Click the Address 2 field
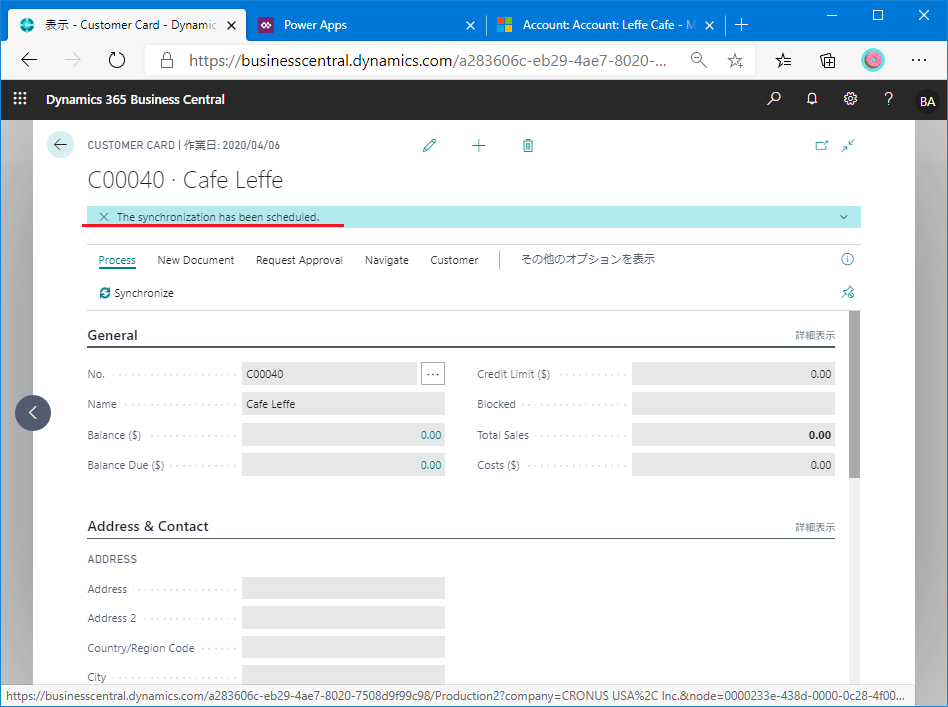This screenshot has height=707, width=948. pos(343,617)
